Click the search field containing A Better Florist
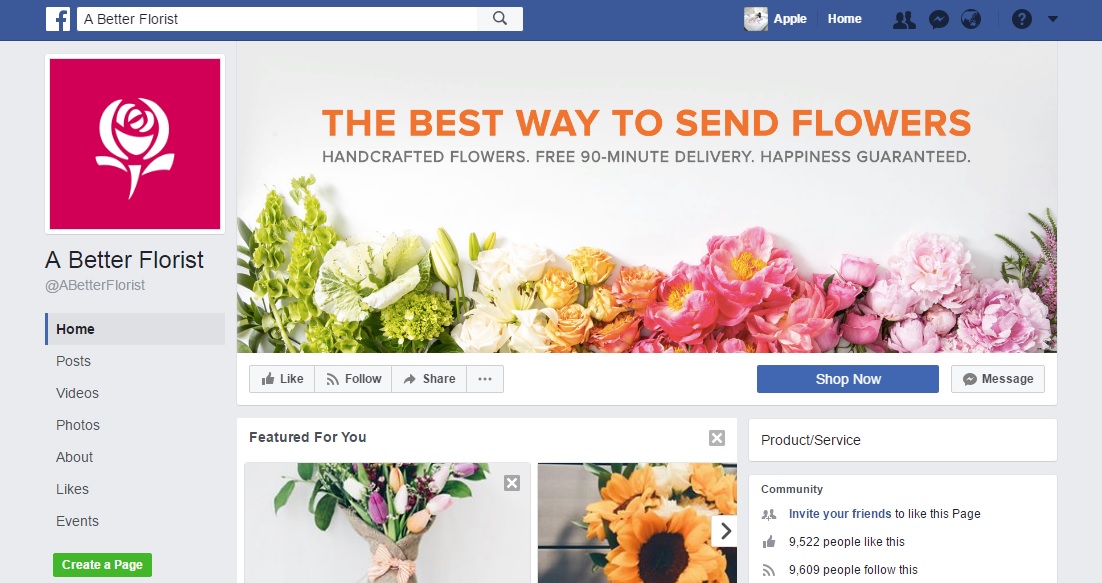Image resolution: width=1102 pixels, height=583 pixels. point(277,19)
